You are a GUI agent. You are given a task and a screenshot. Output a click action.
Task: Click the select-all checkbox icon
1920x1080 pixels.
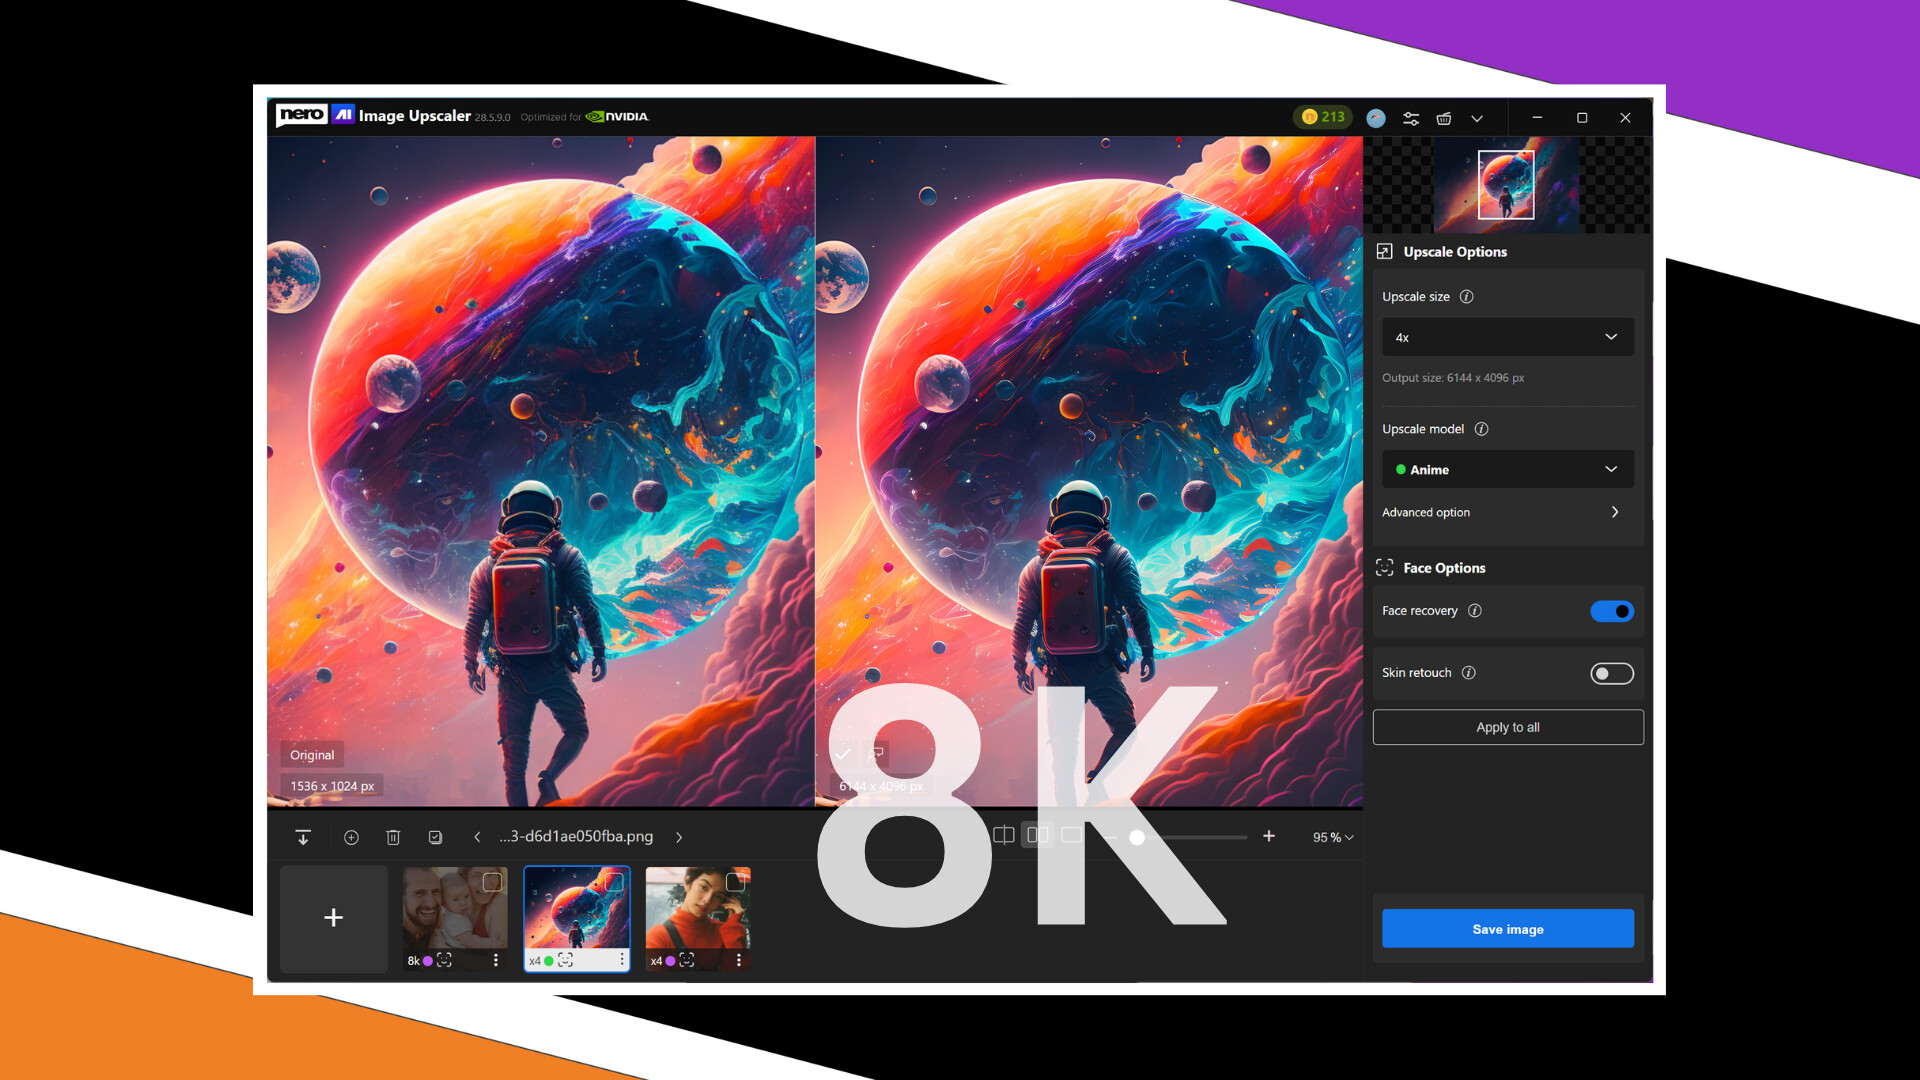tap(435, 837)
